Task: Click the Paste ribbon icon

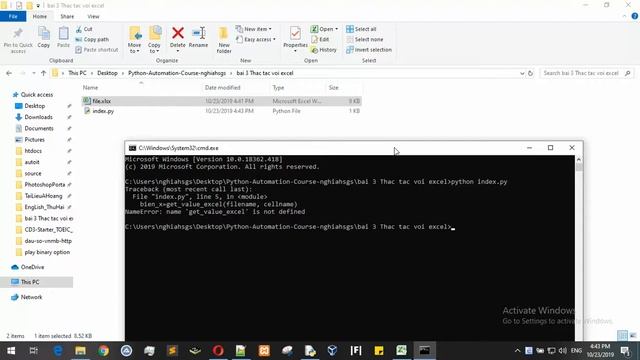Action: click(63, 37)
